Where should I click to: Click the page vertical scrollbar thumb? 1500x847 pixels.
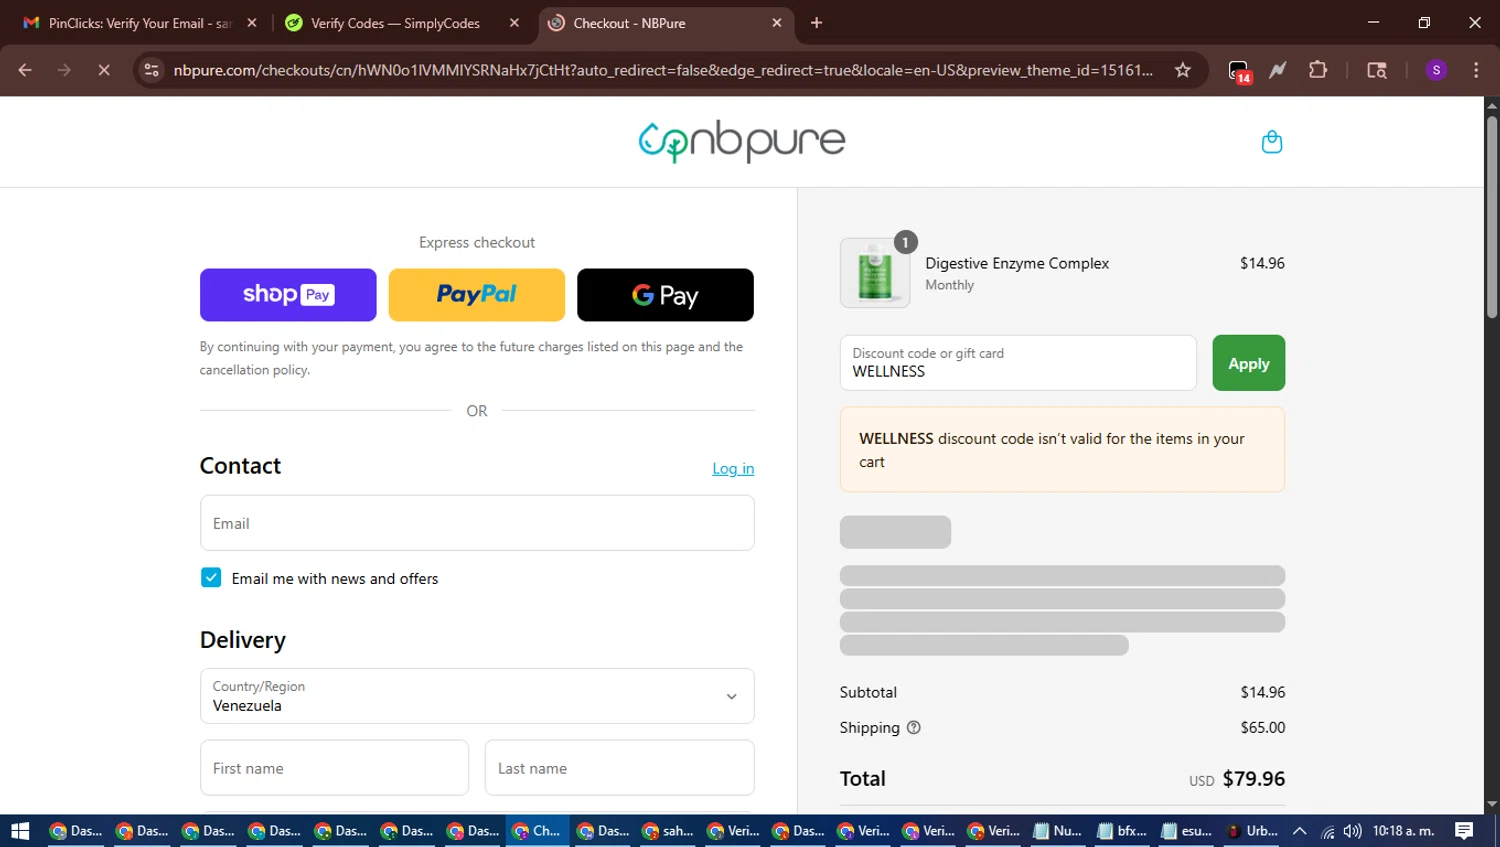[1491, 217]
